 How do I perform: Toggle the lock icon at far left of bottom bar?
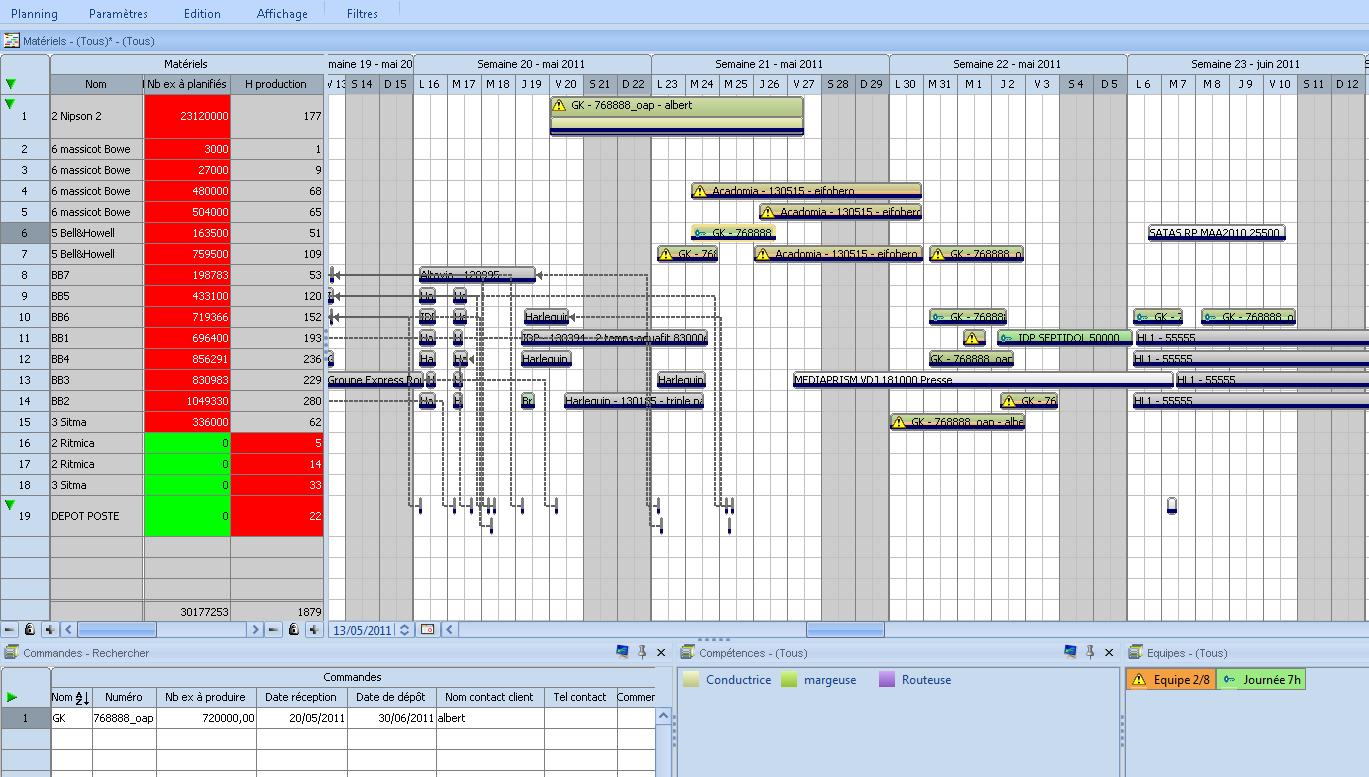click(29, 630)
